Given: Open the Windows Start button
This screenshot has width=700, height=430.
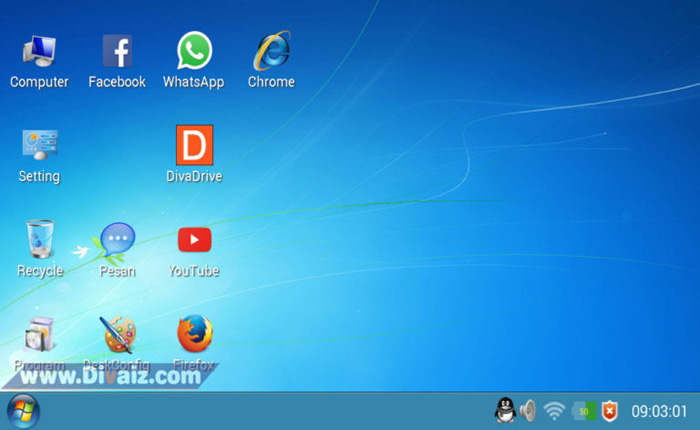Looking at the screenshot, I should pos(23,411).
